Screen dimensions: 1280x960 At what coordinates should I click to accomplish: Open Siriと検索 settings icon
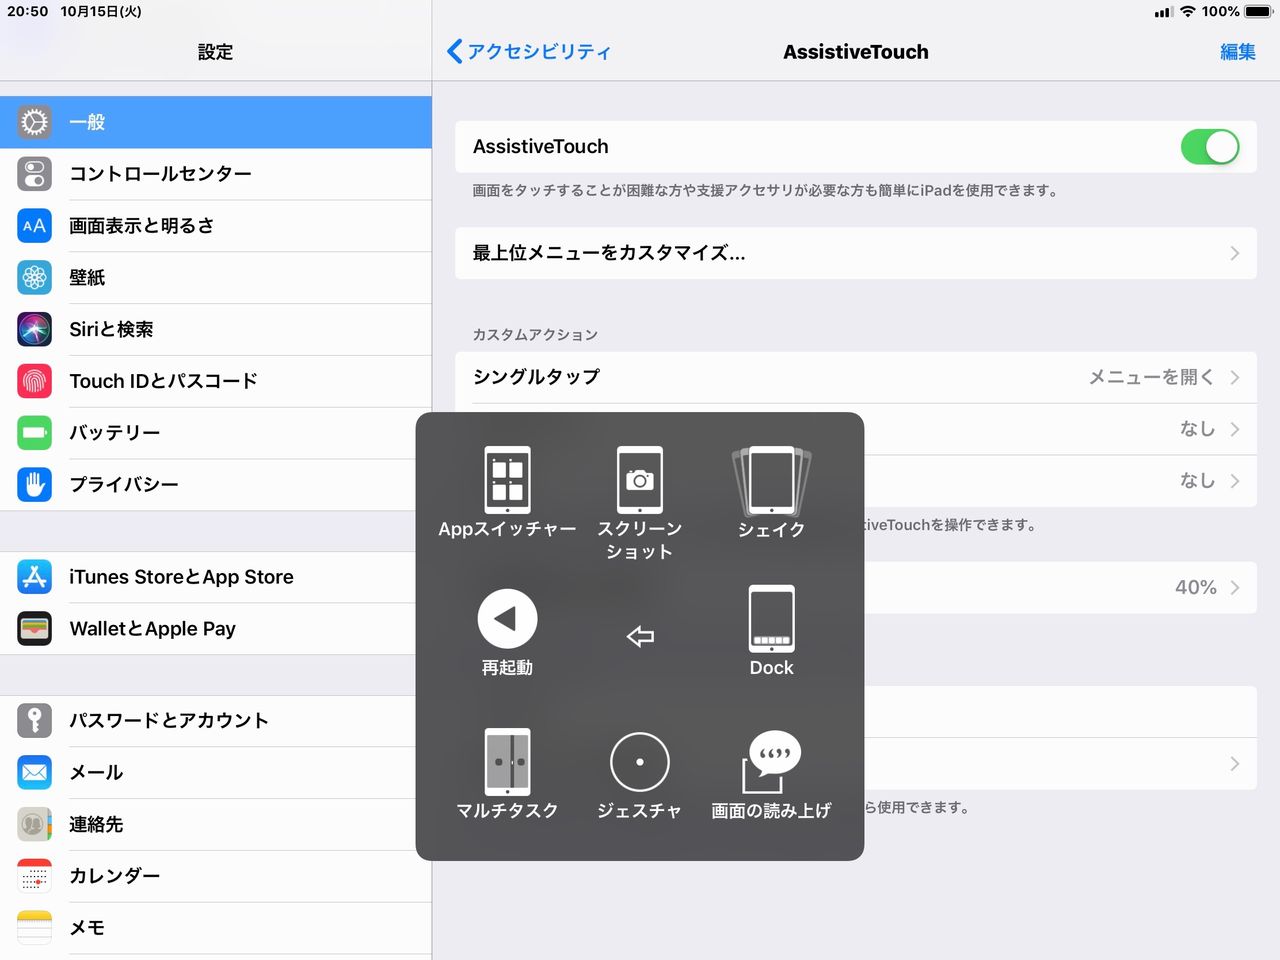pyautogui.click(x=35, y=329)
